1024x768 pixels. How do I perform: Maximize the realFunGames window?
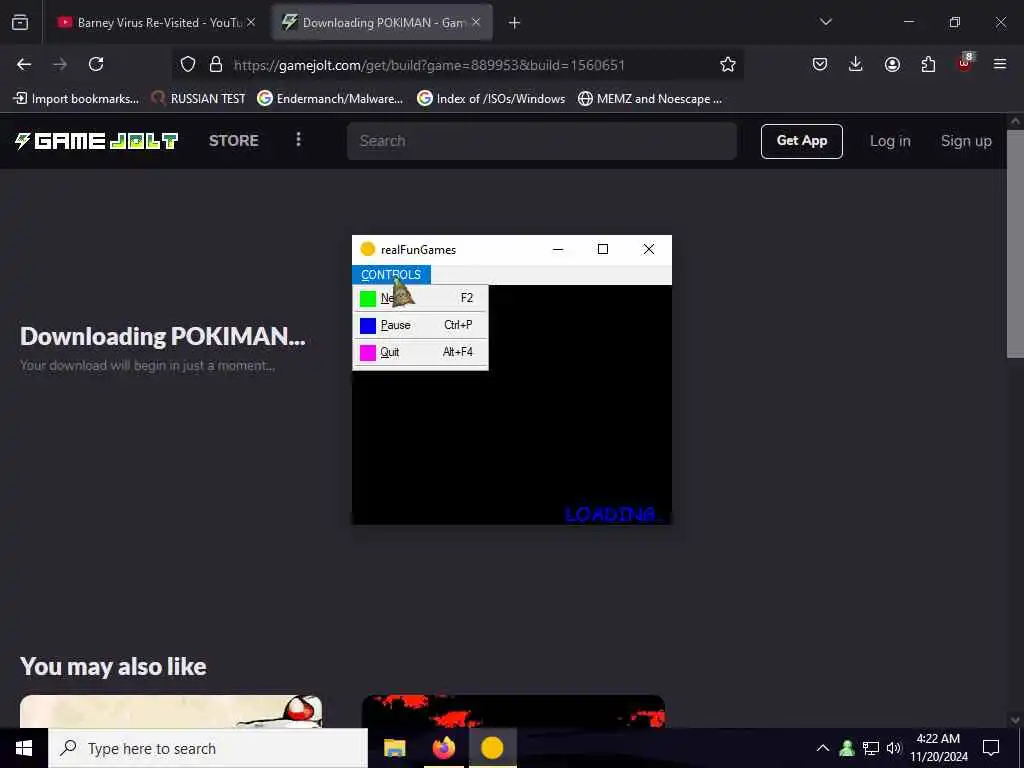point(603,249)
